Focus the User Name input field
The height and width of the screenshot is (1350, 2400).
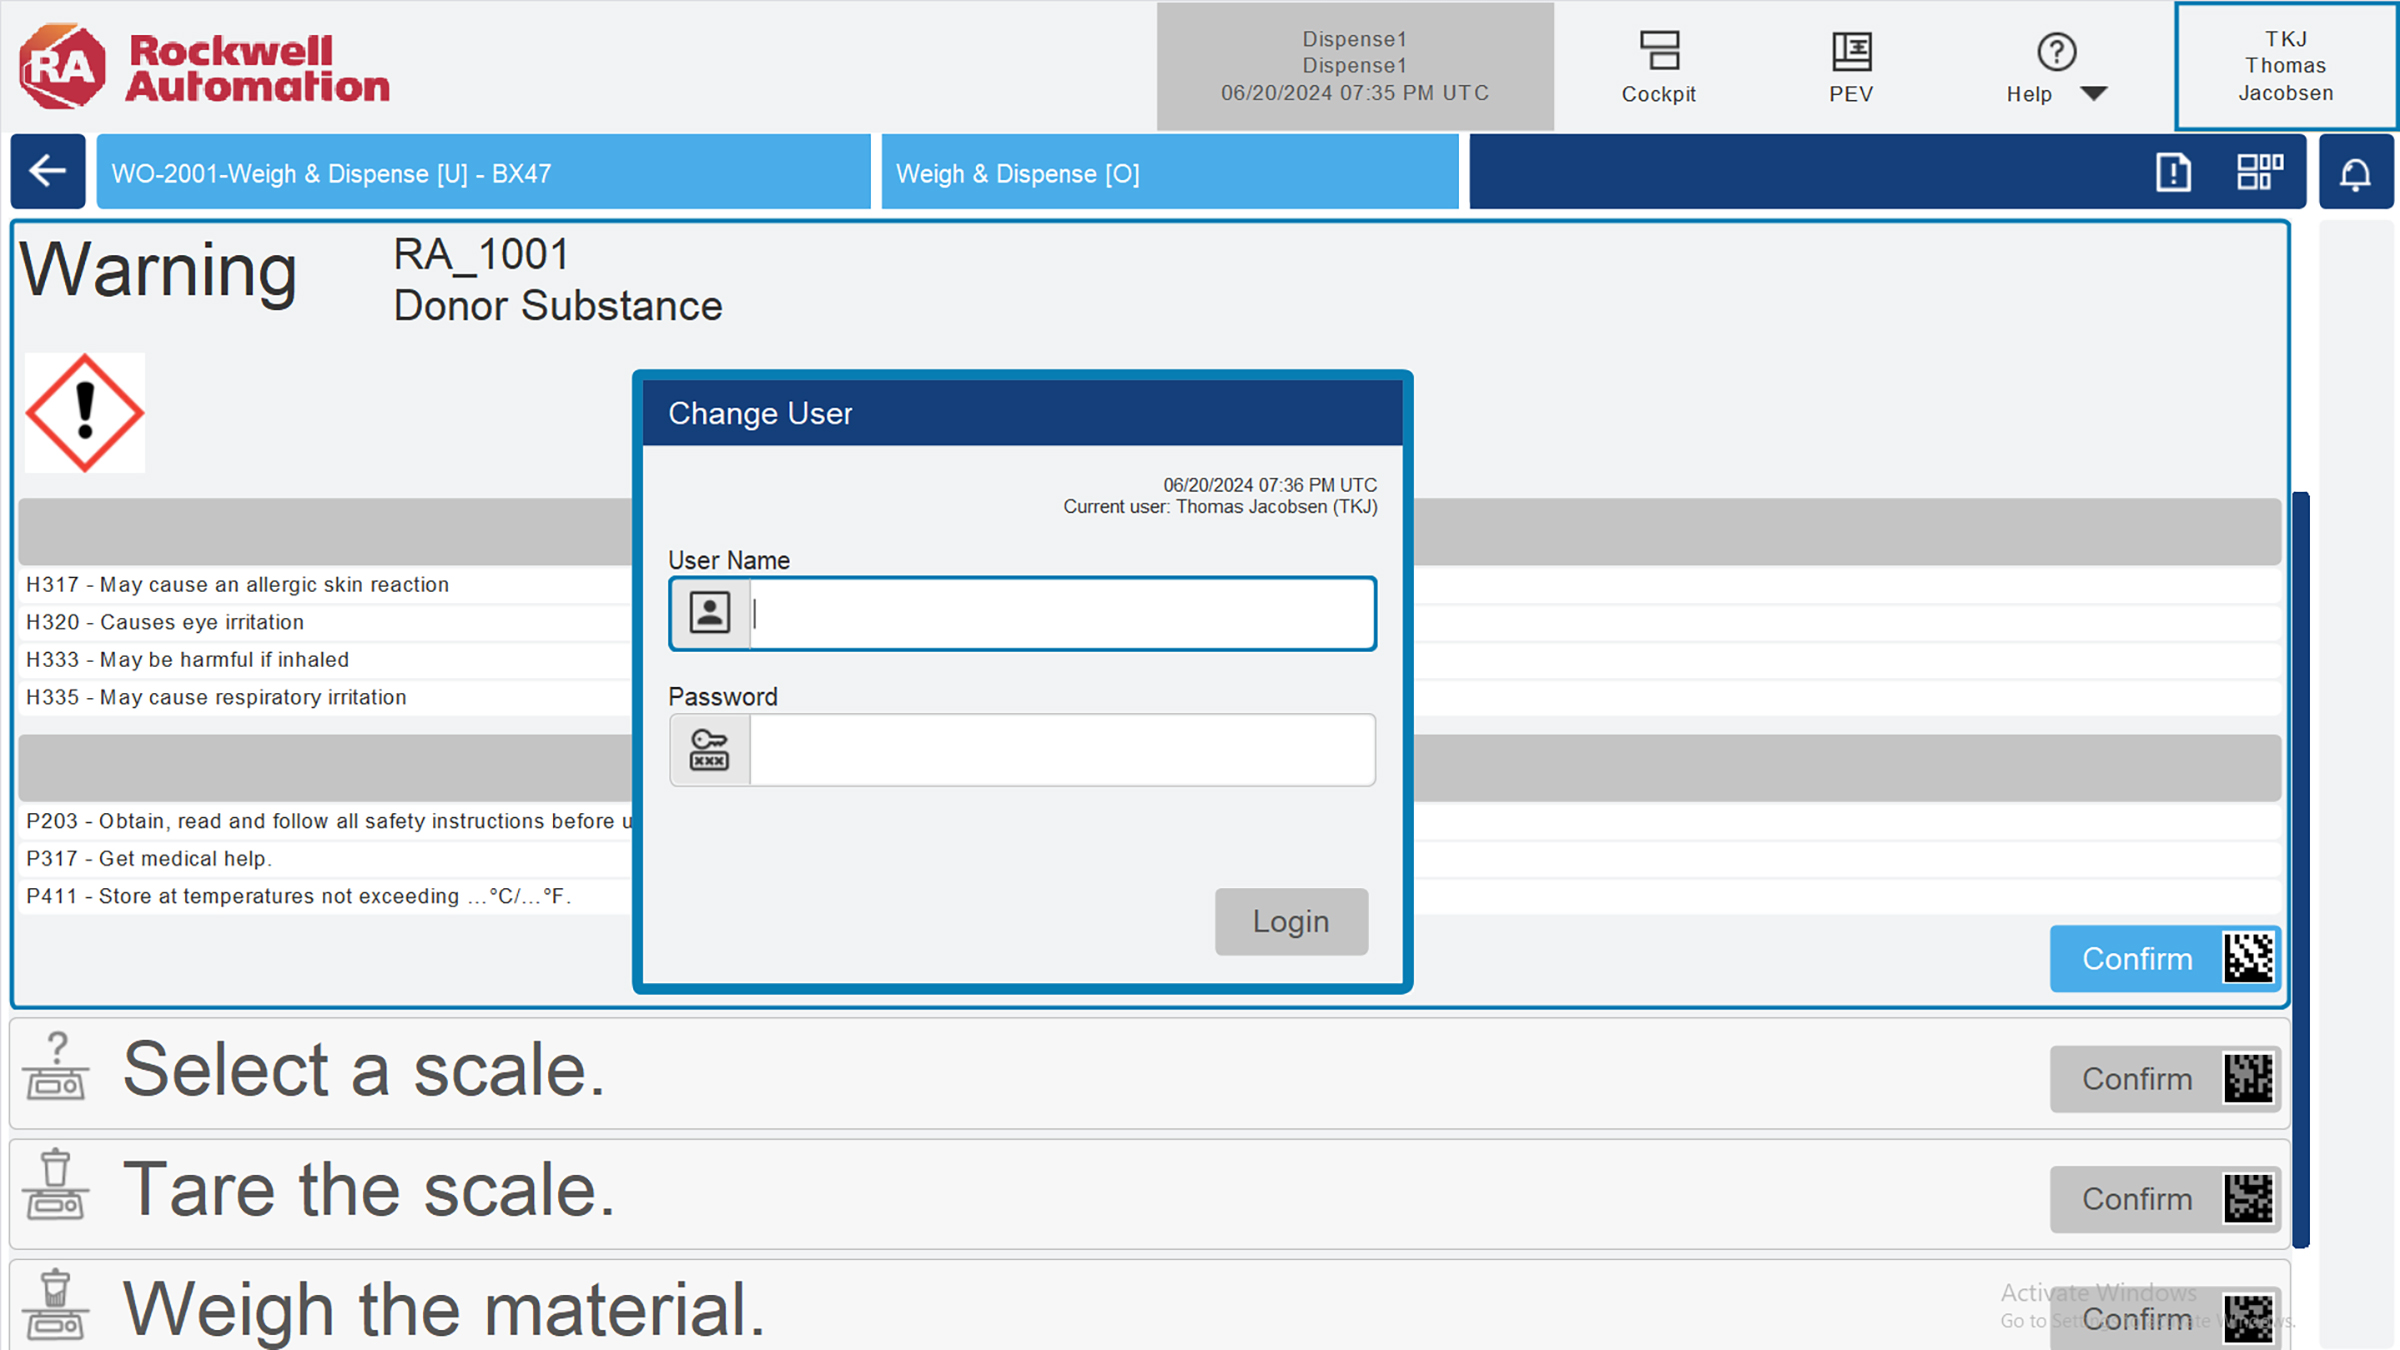point(1061,613)
